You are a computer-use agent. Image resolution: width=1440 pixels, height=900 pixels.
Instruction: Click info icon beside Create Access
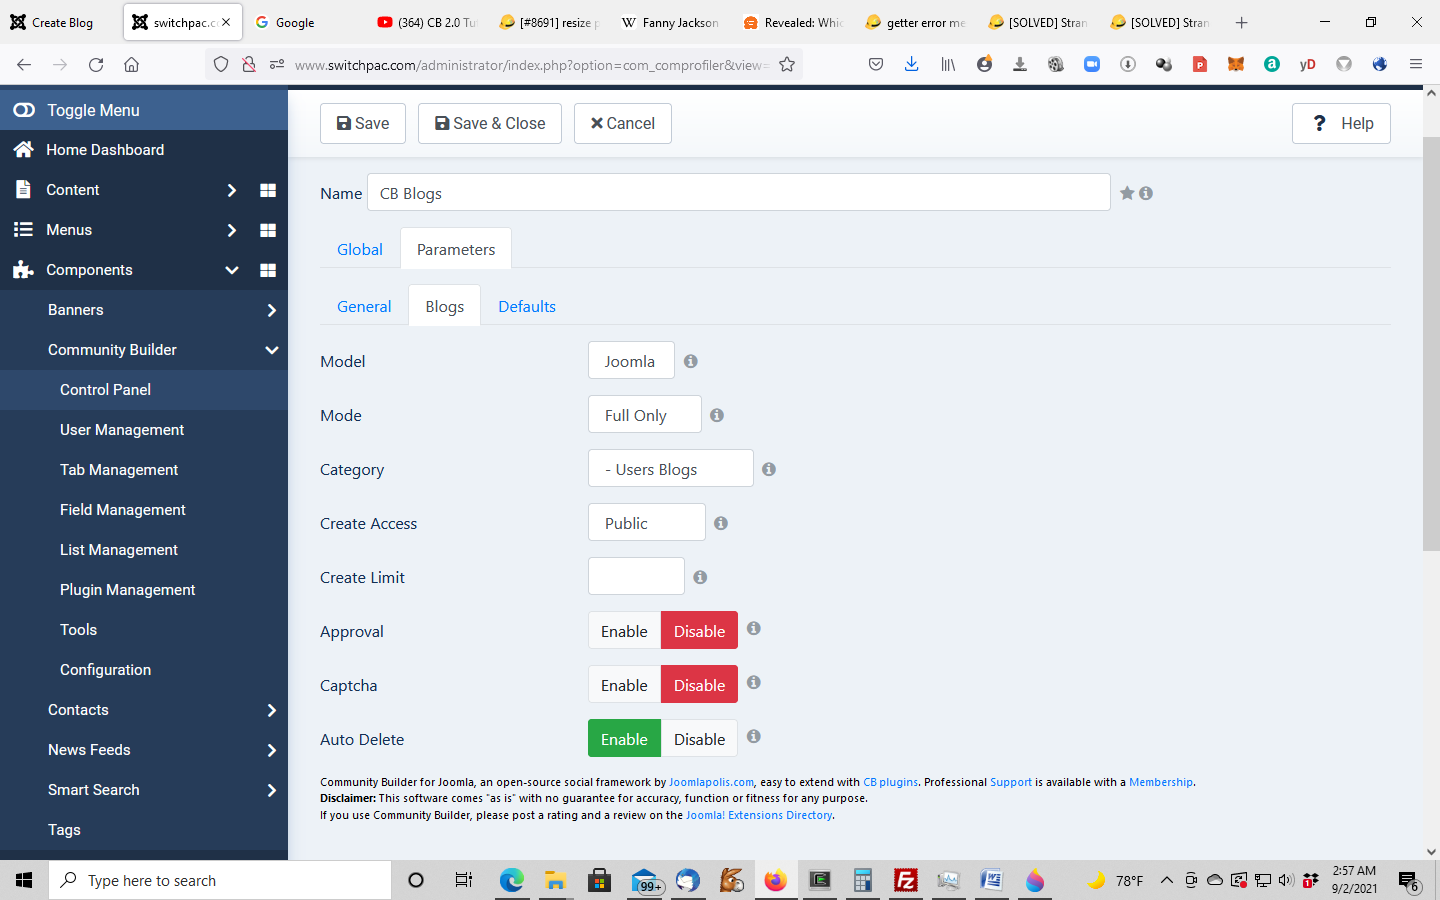[x=721, y=523]
